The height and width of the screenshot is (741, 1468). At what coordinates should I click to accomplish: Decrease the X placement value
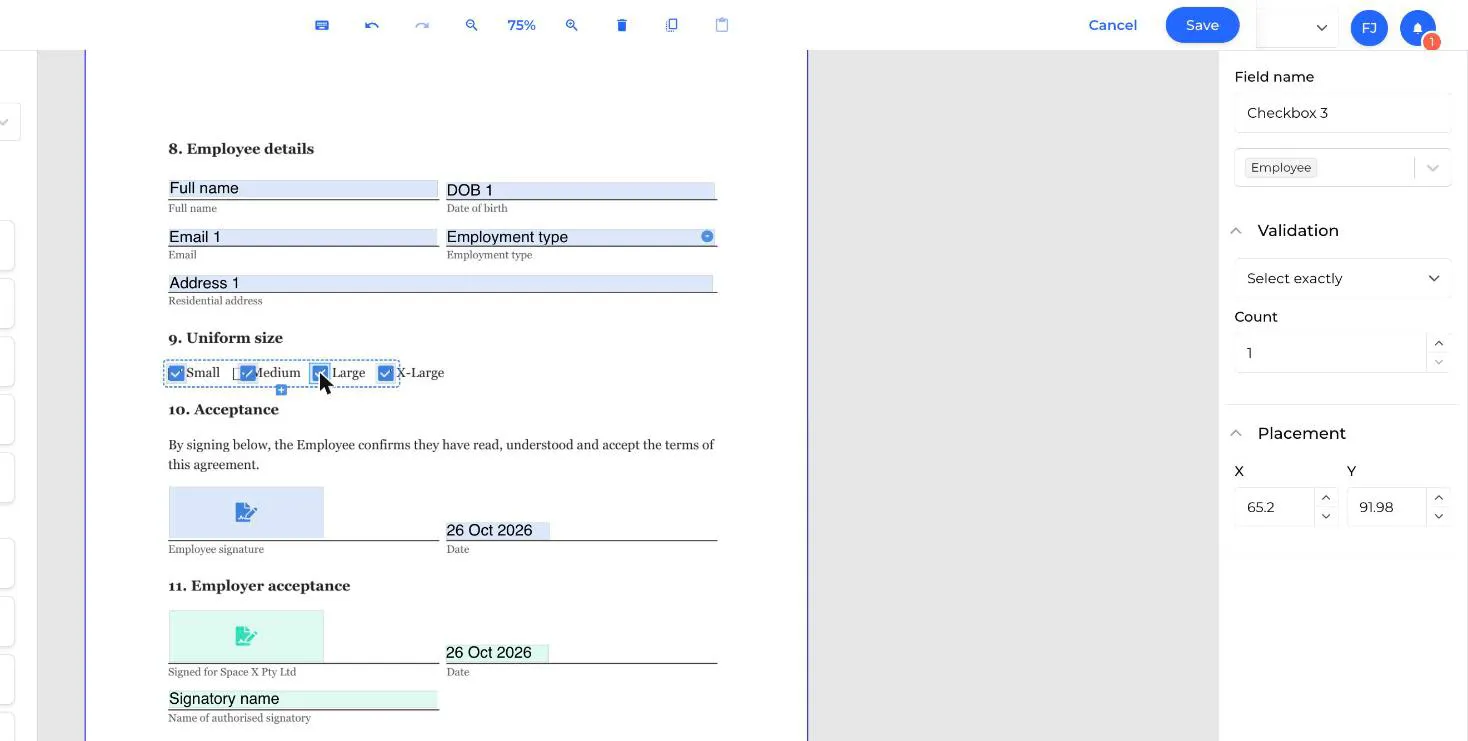coord(1326,516)
